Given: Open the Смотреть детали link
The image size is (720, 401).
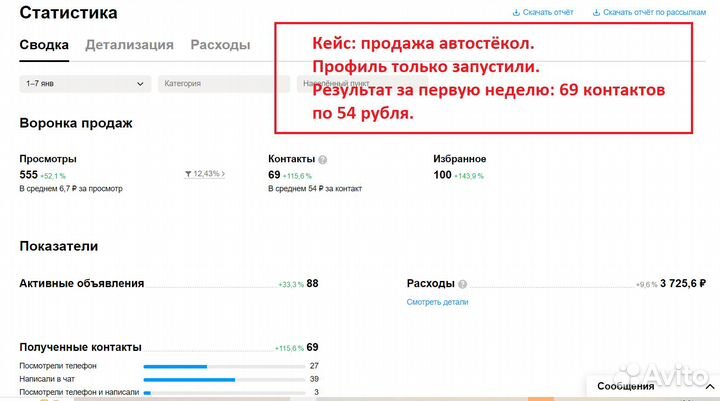Looking at the screenshot, I should [437, 302].
